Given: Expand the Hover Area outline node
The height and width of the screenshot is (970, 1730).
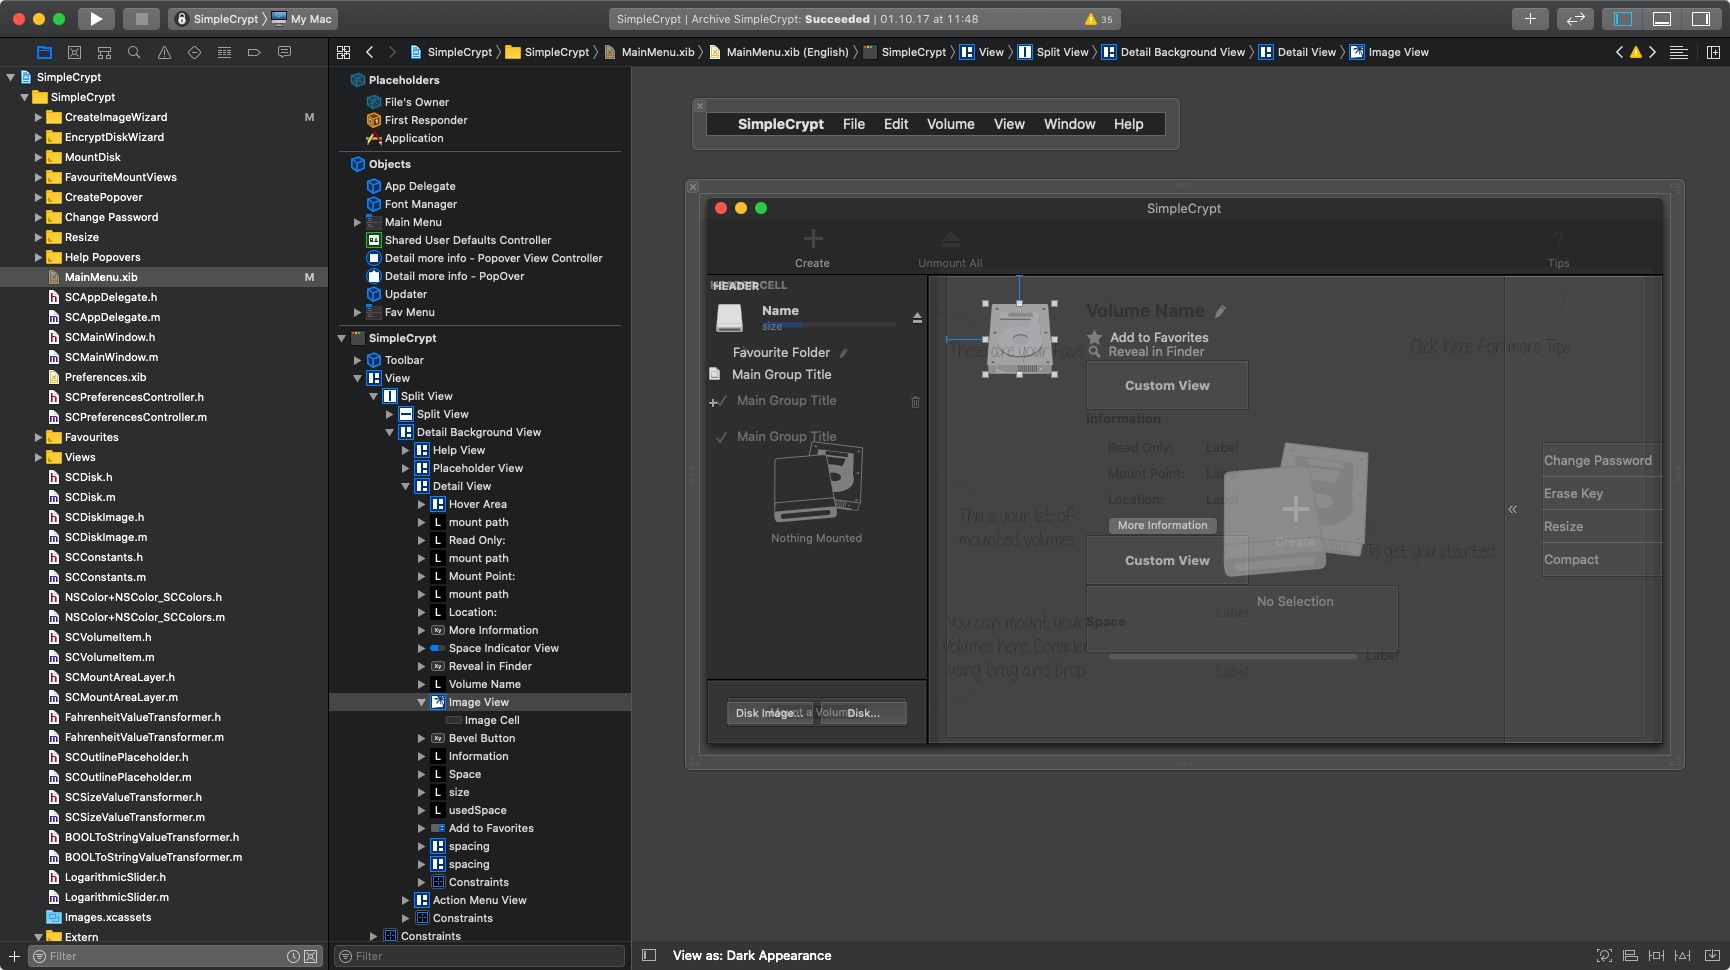Looking at the screenshot, I should pos(421,504).
